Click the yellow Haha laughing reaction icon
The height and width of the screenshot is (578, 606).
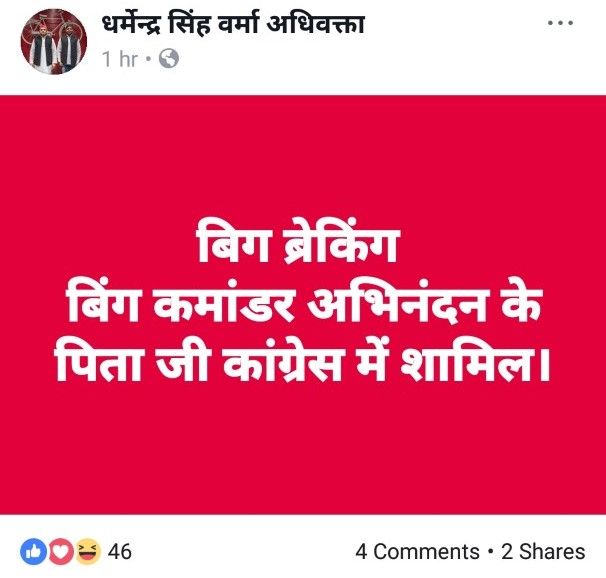tap(87, 551)
